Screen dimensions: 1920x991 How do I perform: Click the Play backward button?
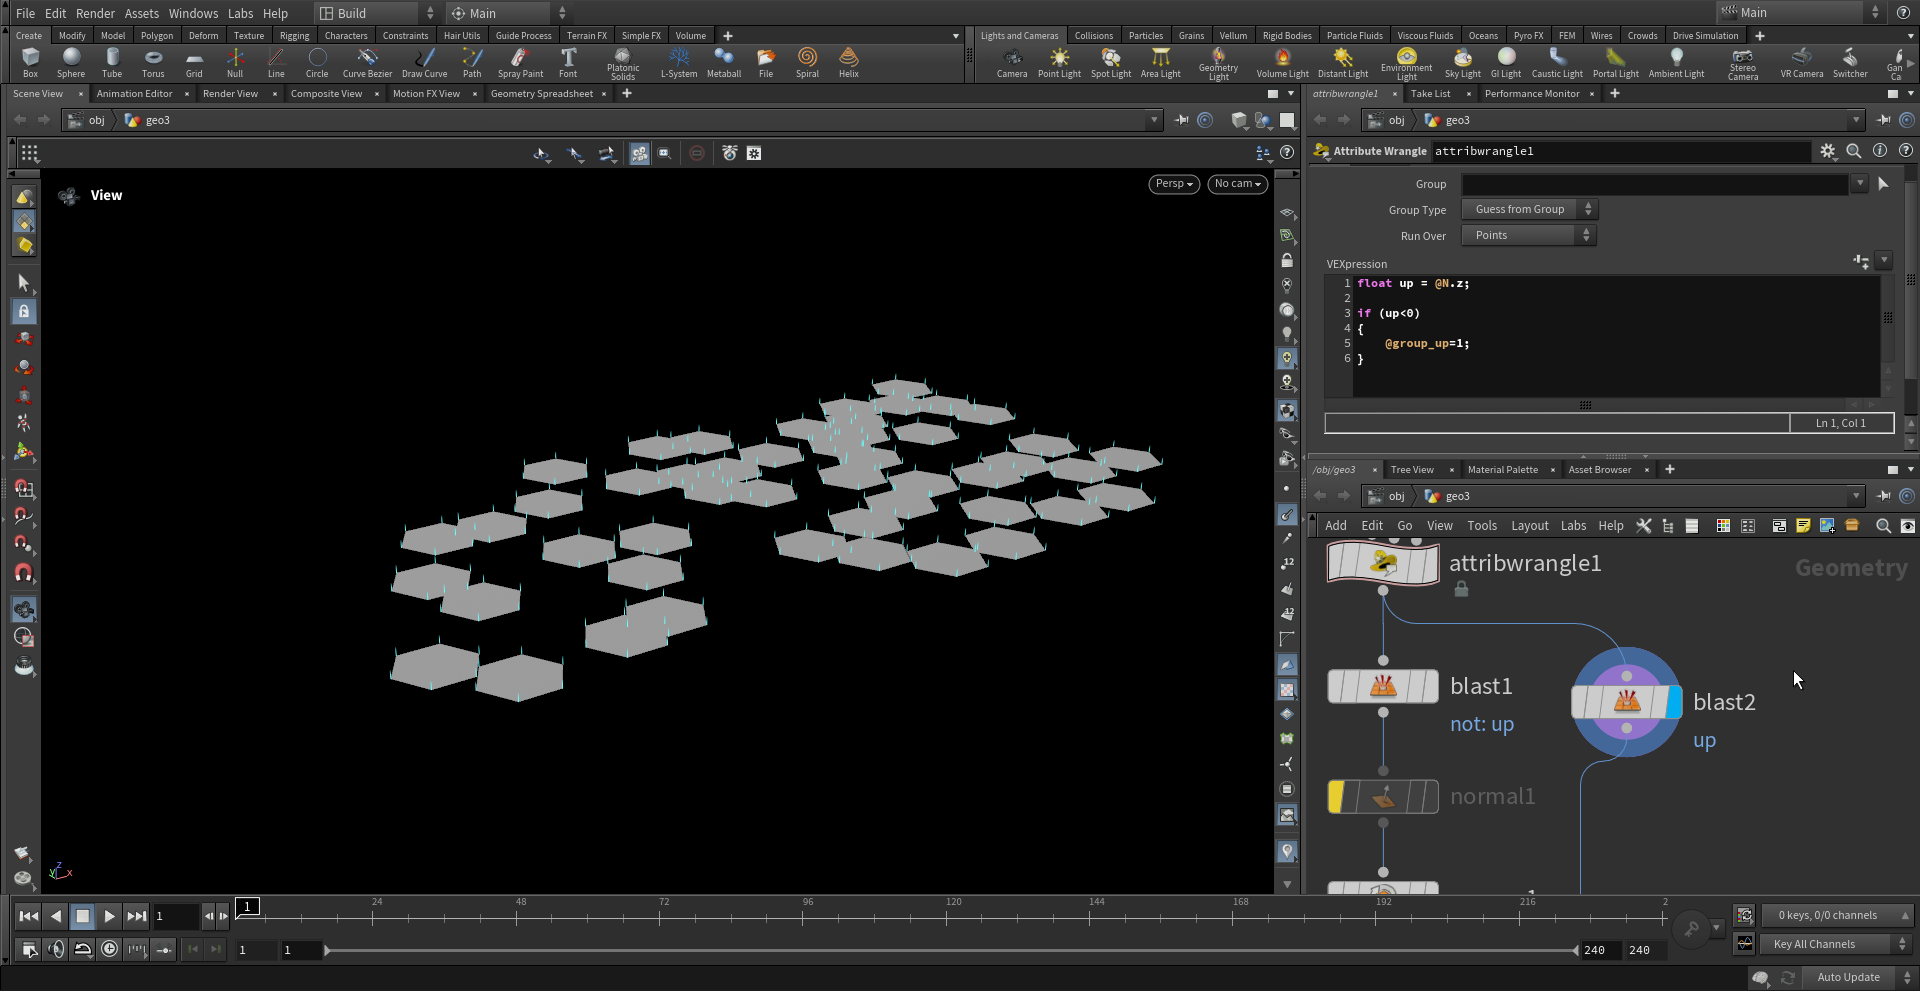(x=56, y=916)
